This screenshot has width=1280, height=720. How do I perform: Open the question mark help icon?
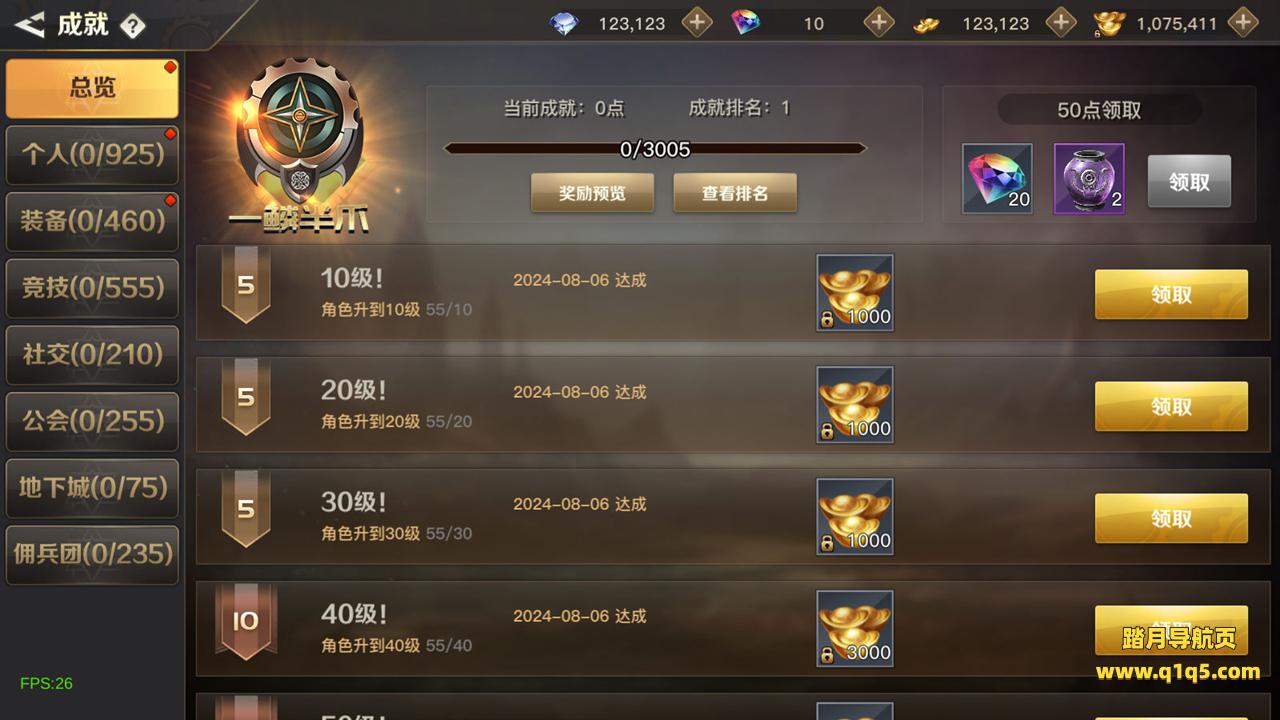tap(132, 26)
